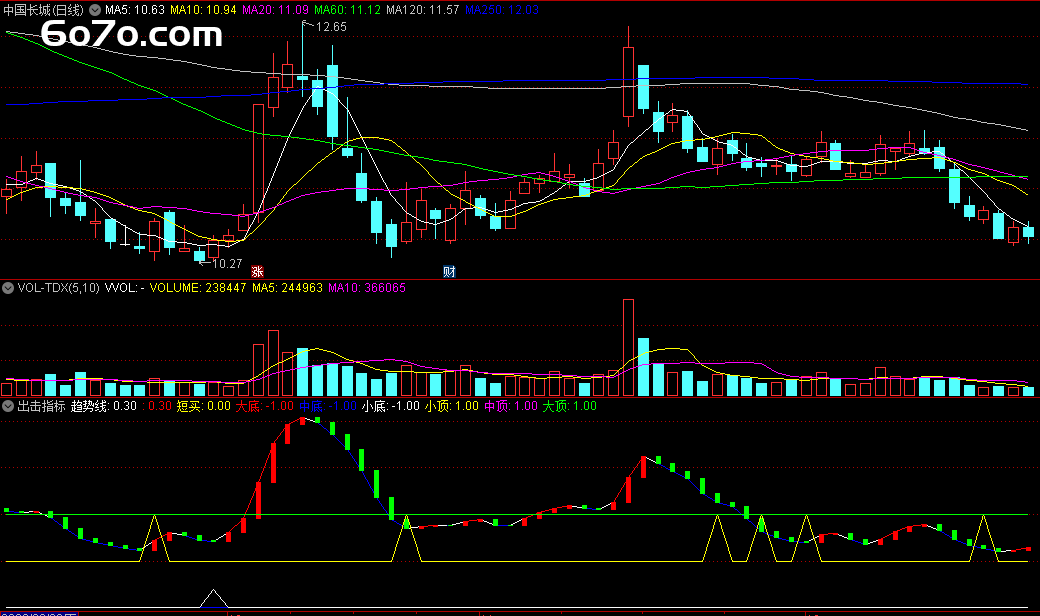Viewport: 1040px width, 616px height.
Task: Click the tallest red candlestick below 12.65
Action: point(259,159)
